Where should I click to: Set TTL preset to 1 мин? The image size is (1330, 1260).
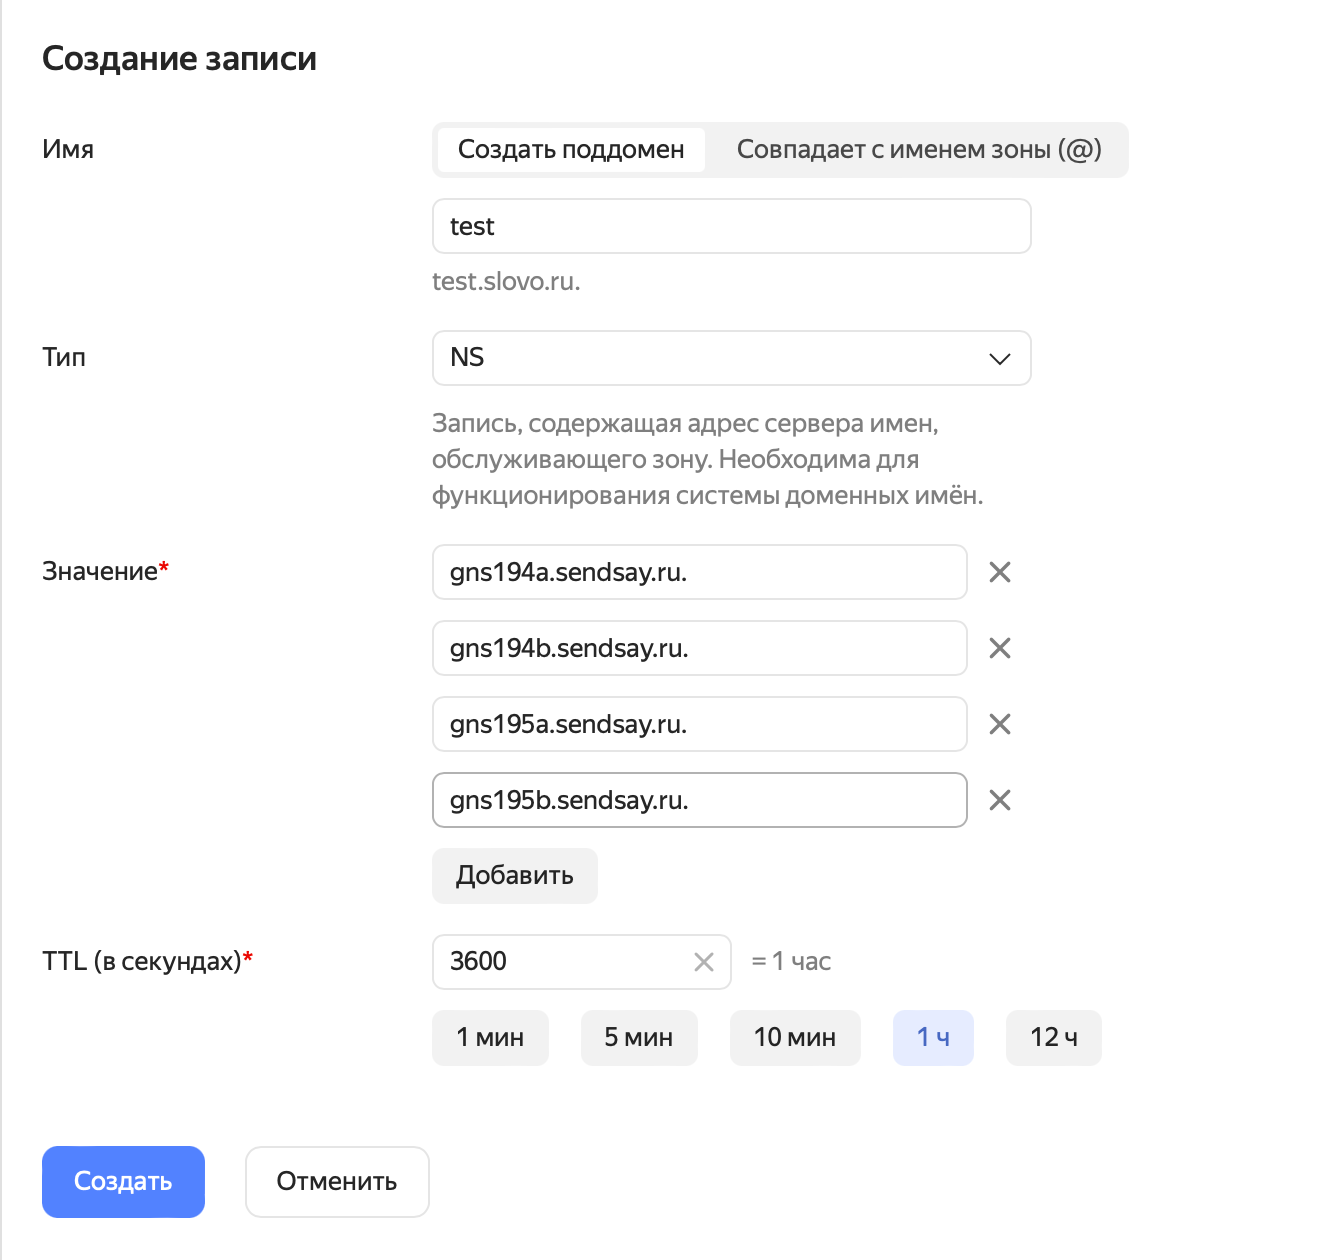coord(490,1038)
